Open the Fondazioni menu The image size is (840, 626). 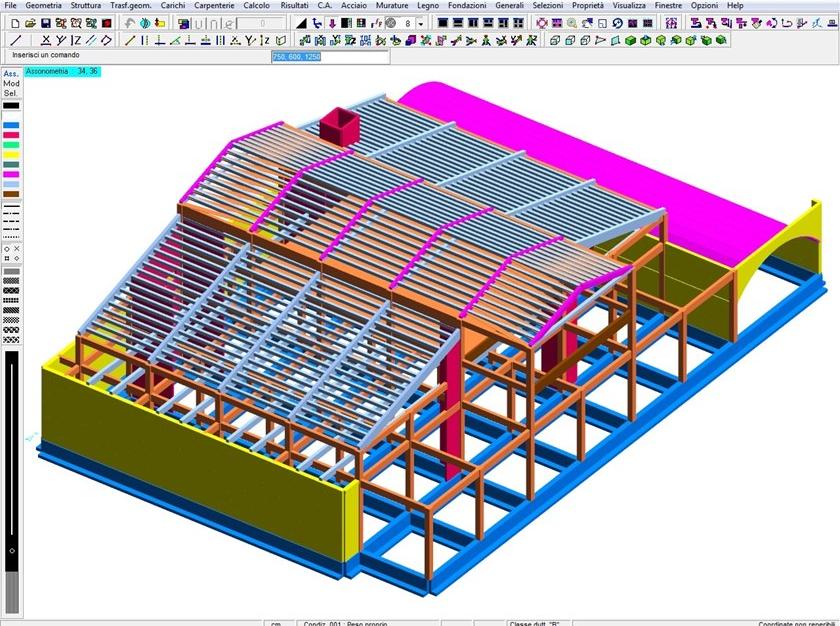point(467,6)
